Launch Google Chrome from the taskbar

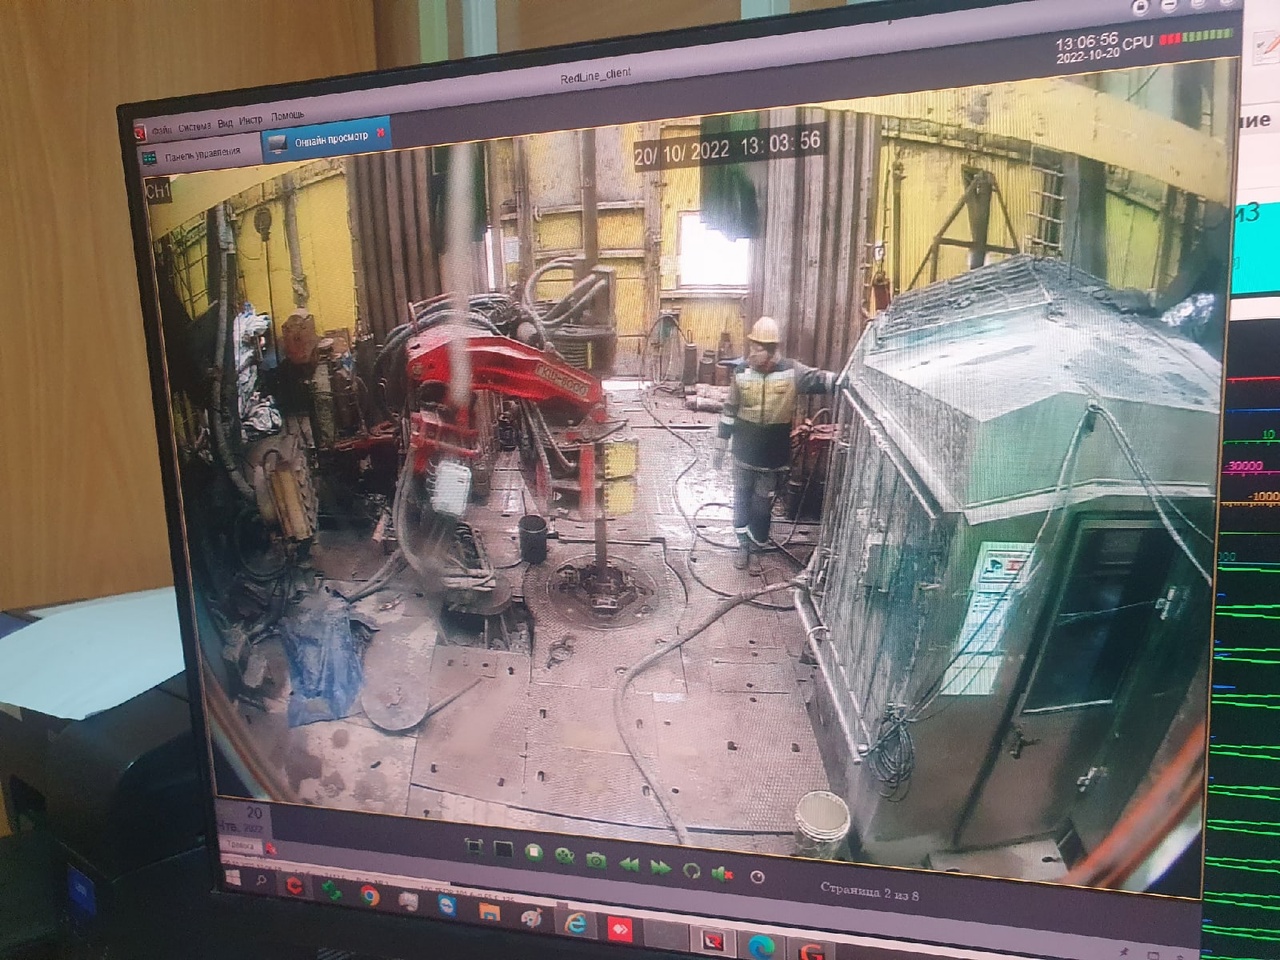coord(369,894)
